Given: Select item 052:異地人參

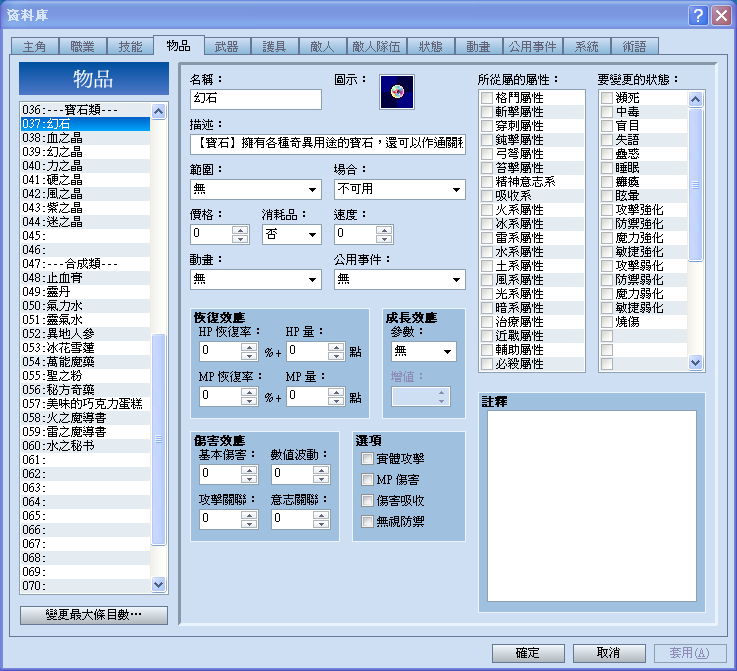Looking at the screenshot, I should click(86, 334).
